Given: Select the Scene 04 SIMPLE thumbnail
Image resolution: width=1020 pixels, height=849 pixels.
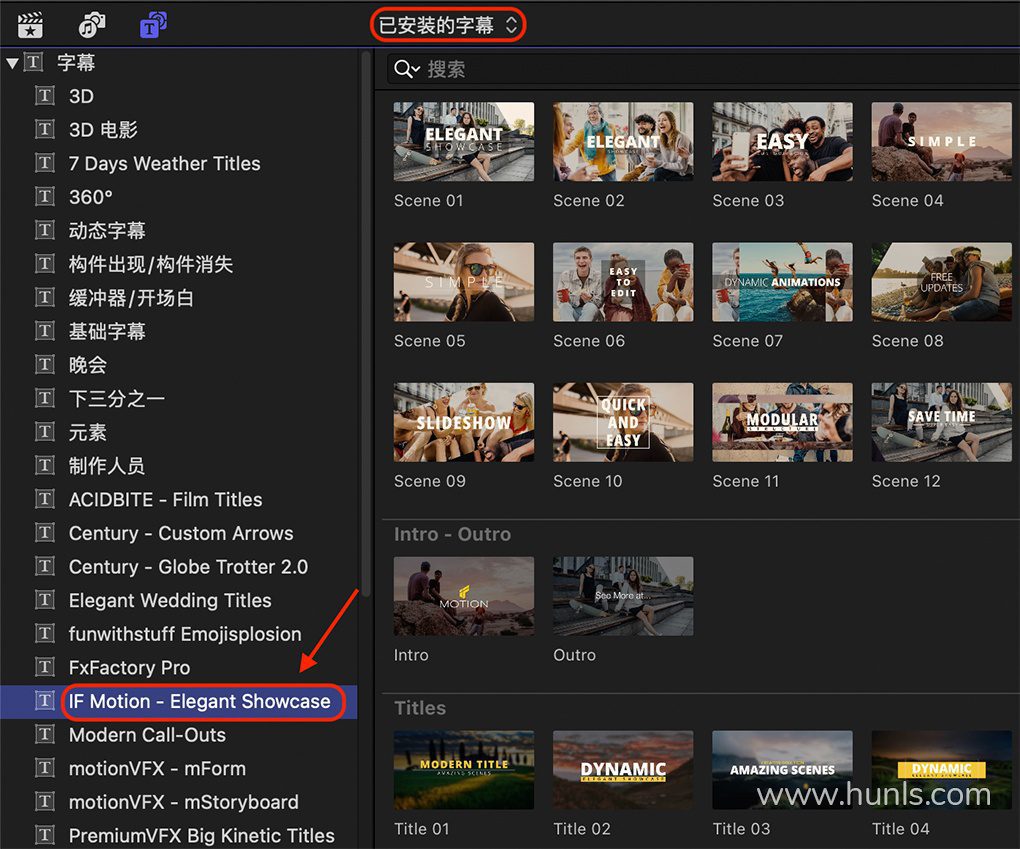Looking at the screenshot, I should tap(942, 141).
